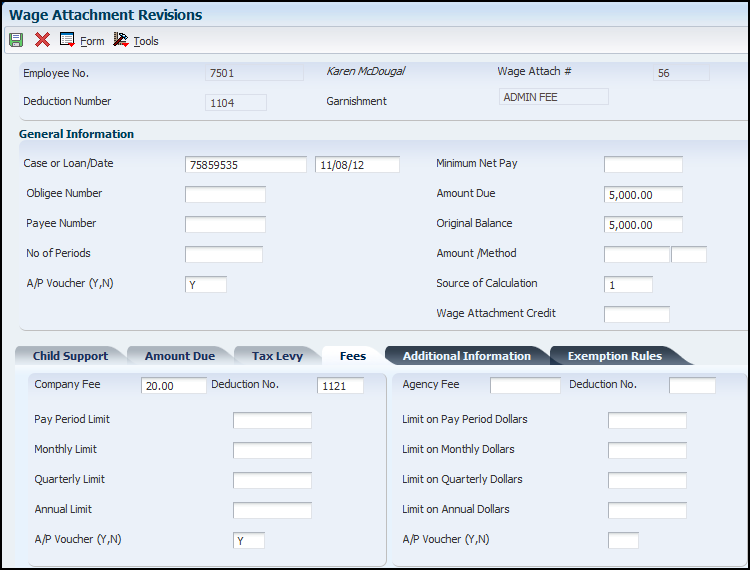Click the Garnishment label

pyautogui.click(x=356, y=101)
